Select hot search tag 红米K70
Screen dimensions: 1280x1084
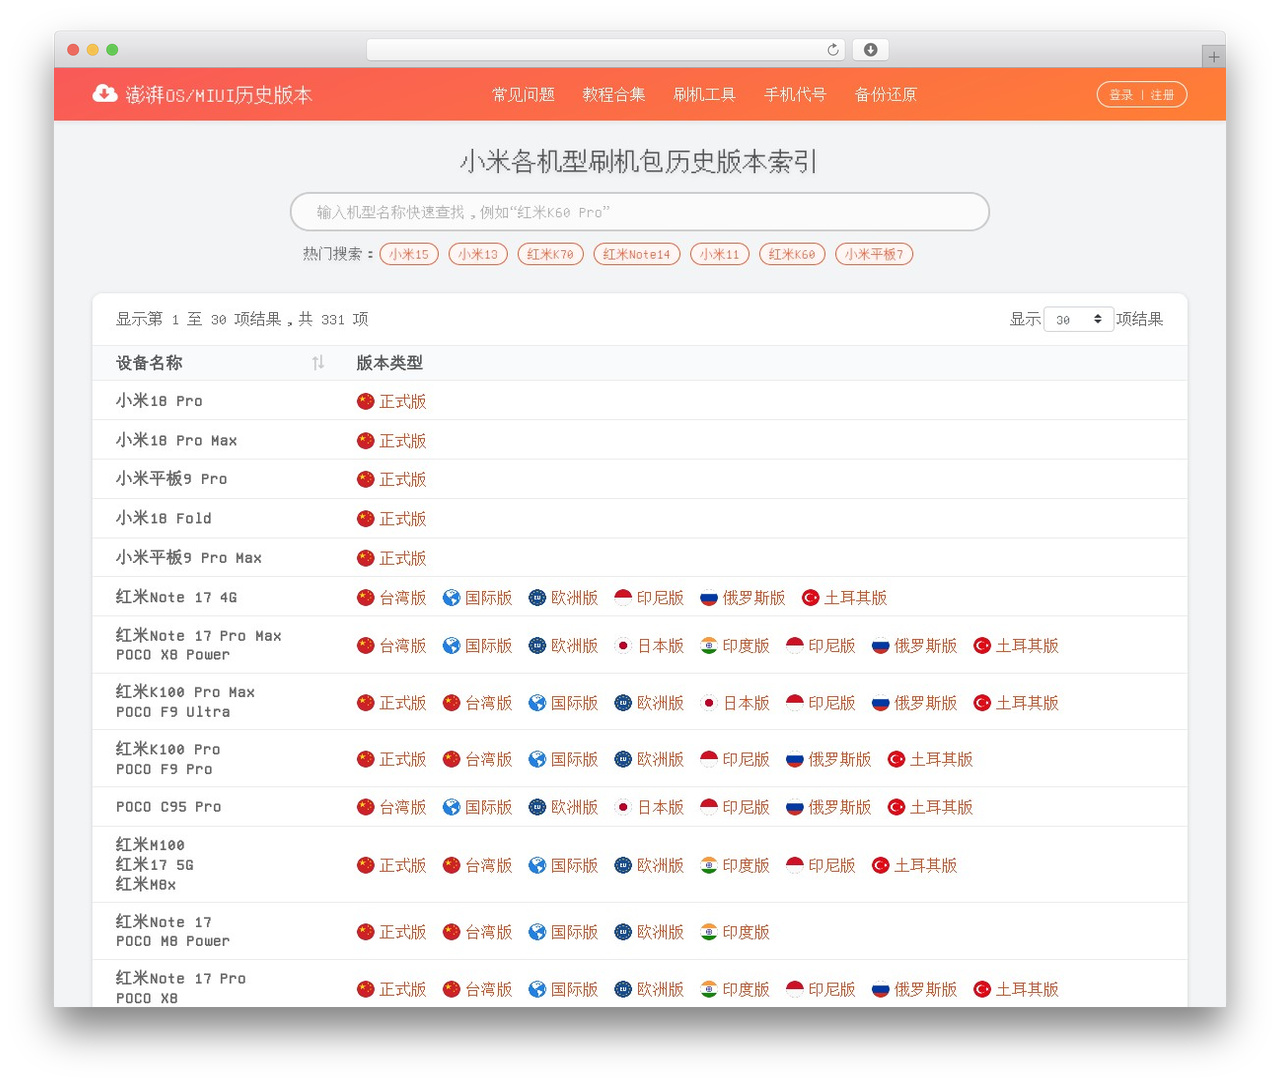click(x=551, y=254)
